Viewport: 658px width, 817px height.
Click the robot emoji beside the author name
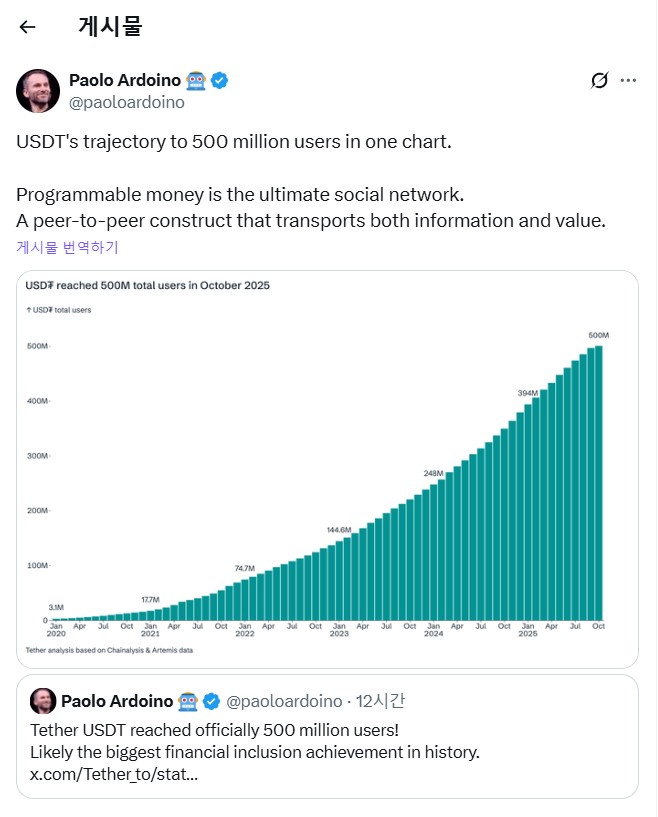196,80
